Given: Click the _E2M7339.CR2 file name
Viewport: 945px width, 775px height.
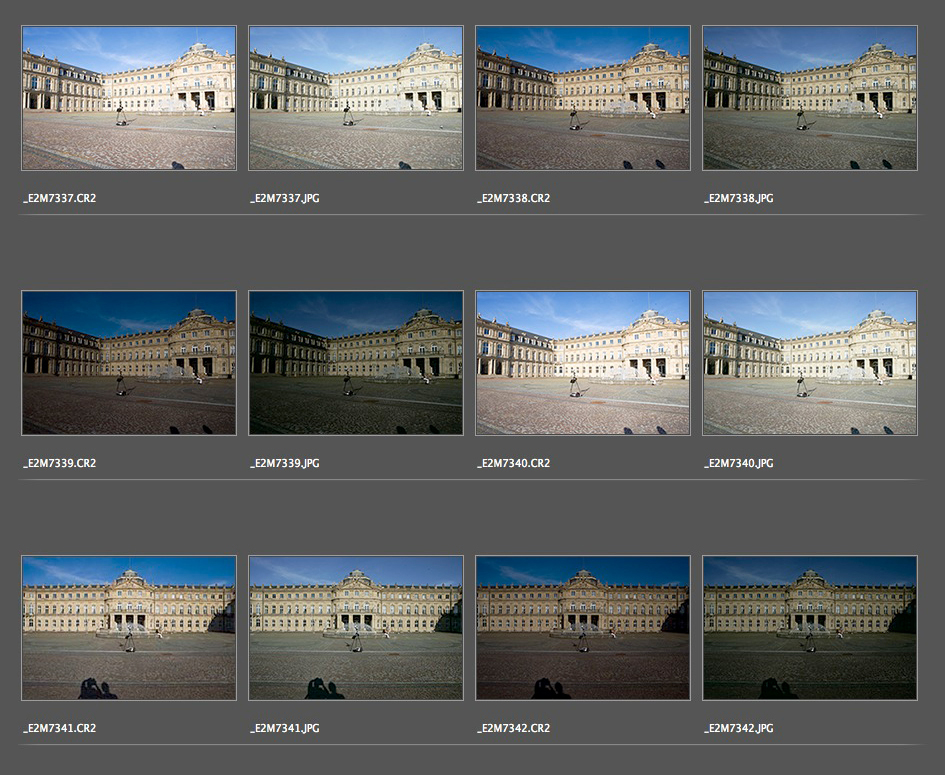Looking at the screenshot, I should click(x=59, y=463).
